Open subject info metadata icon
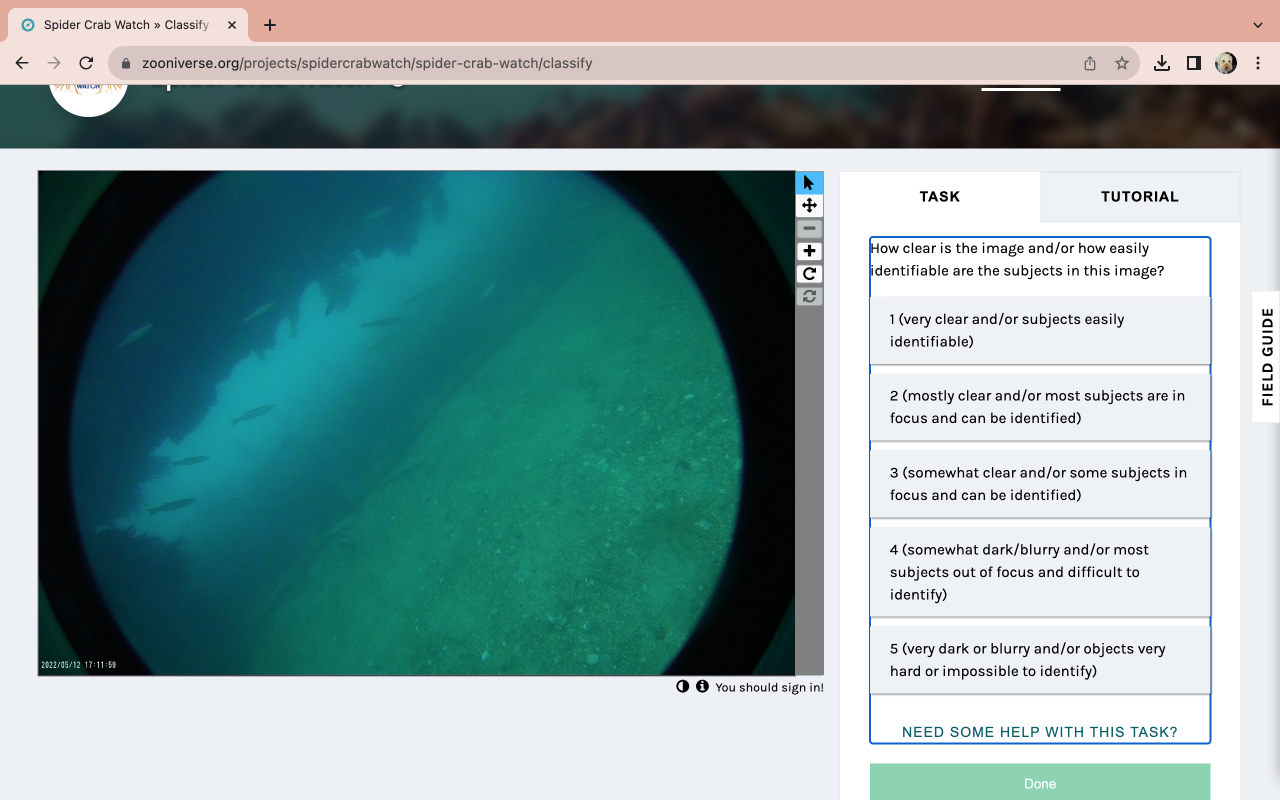 coord(702,686)
